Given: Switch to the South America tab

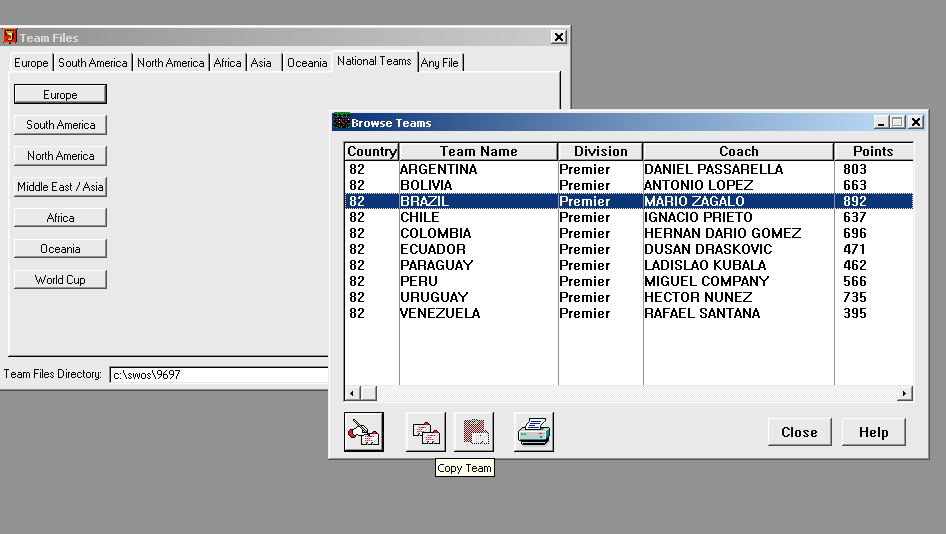Looking at the screenshot, I should 92,63.
